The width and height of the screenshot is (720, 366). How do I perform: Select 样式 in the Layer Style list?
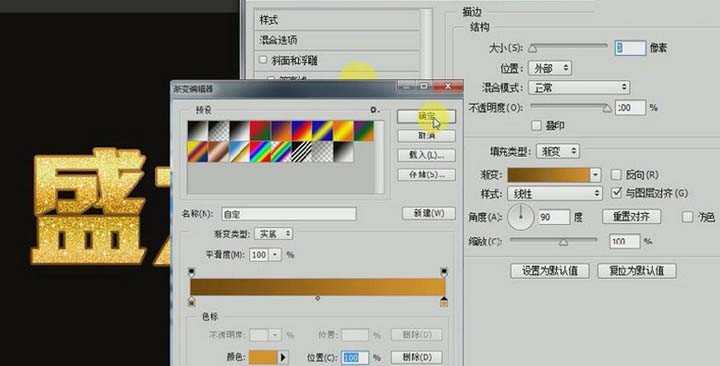(x=338, y=20)
